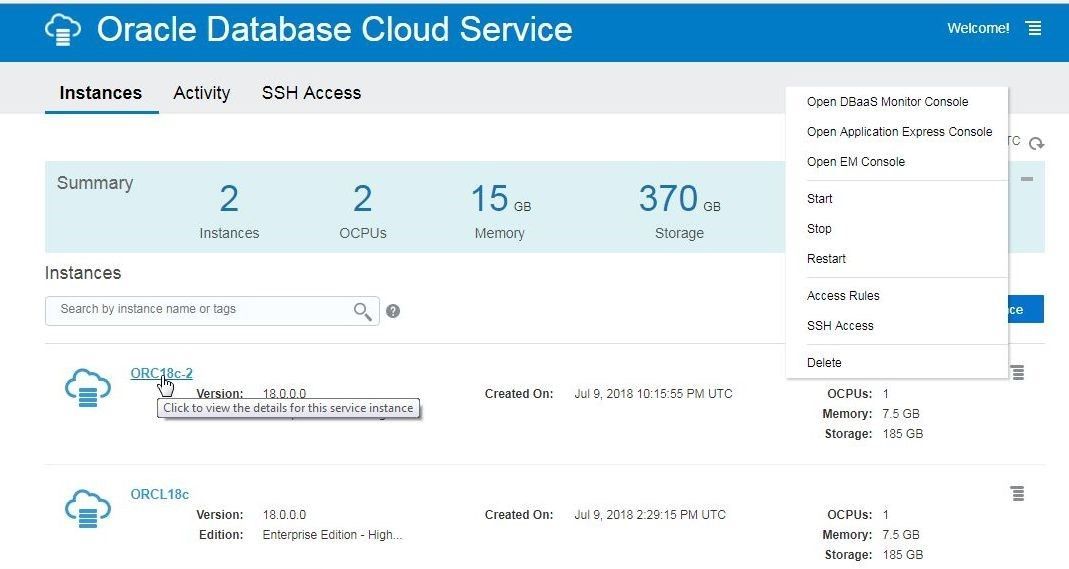1069x569 pixels.
Task: Click the Oracle Database Cloud Service title
Action: point(335,29)
